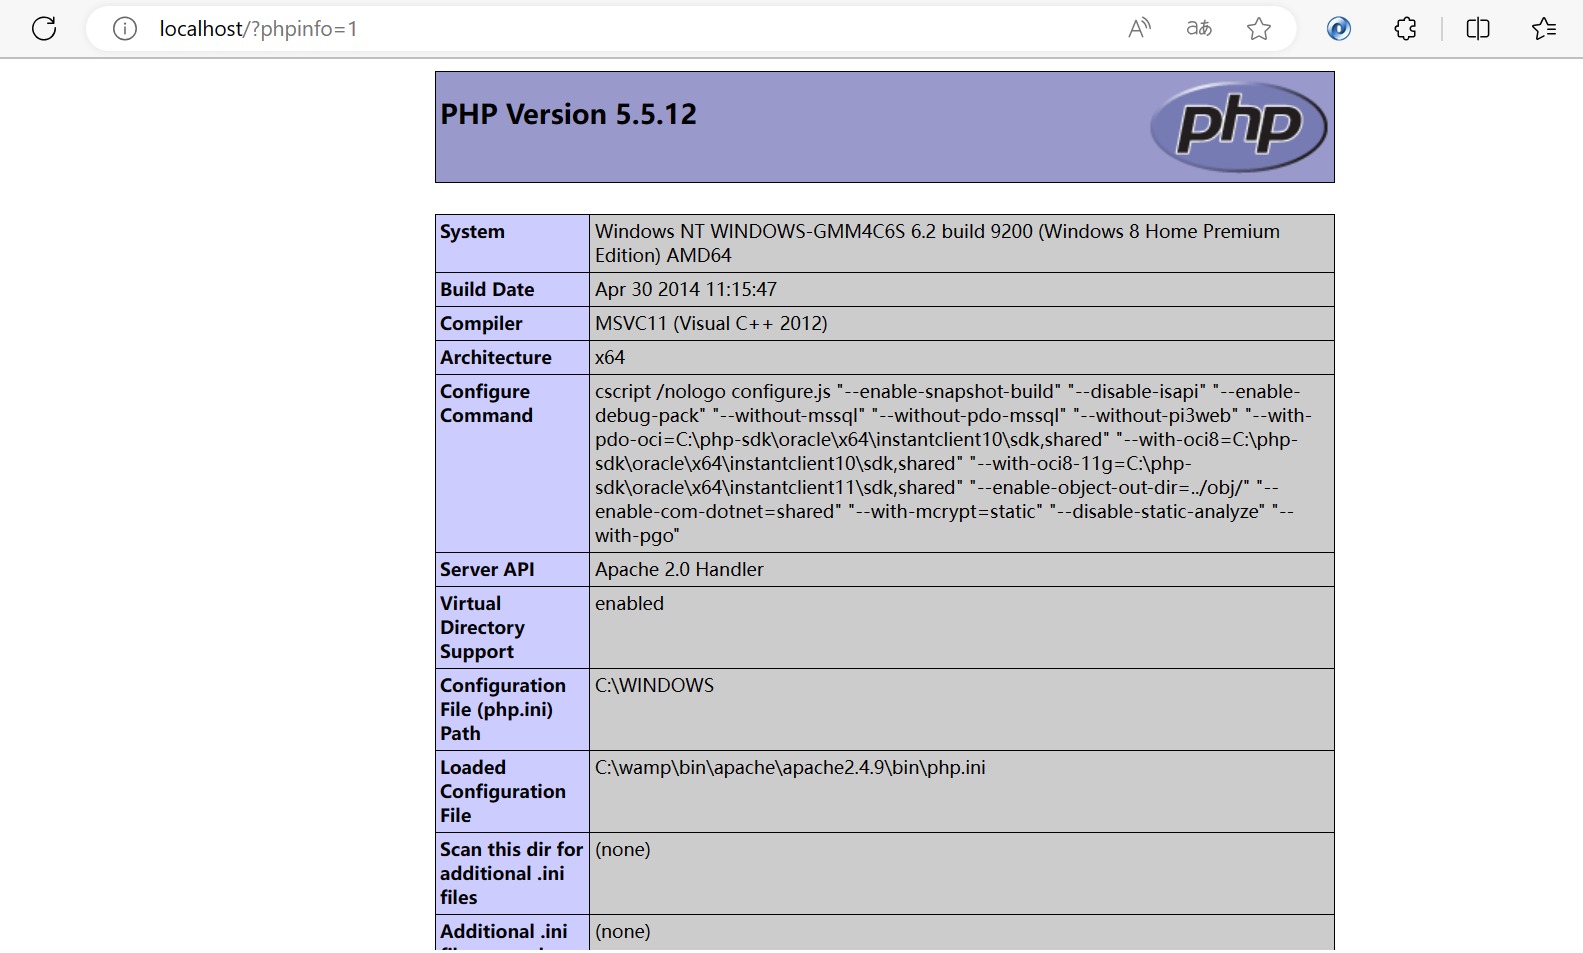Select the C:\WINDOWS path value
The image size is (1583, 953).
click(x=654, y=685)
